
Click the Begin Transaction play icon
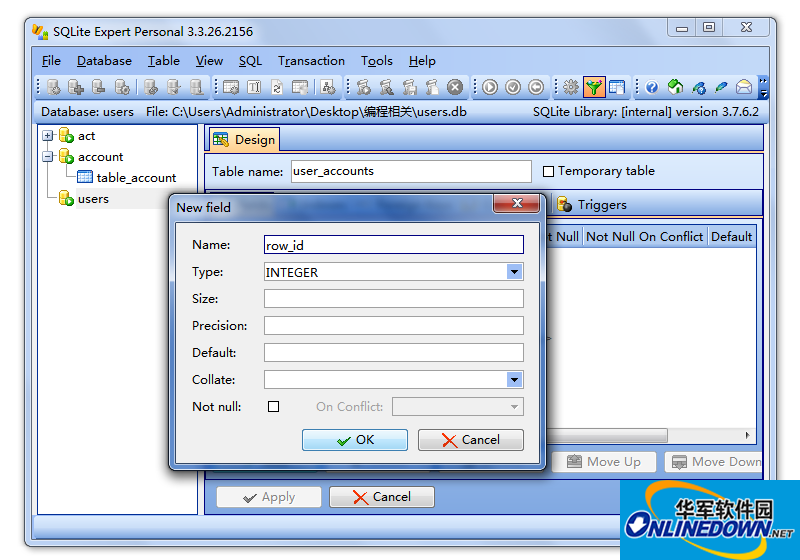(490, 87)
